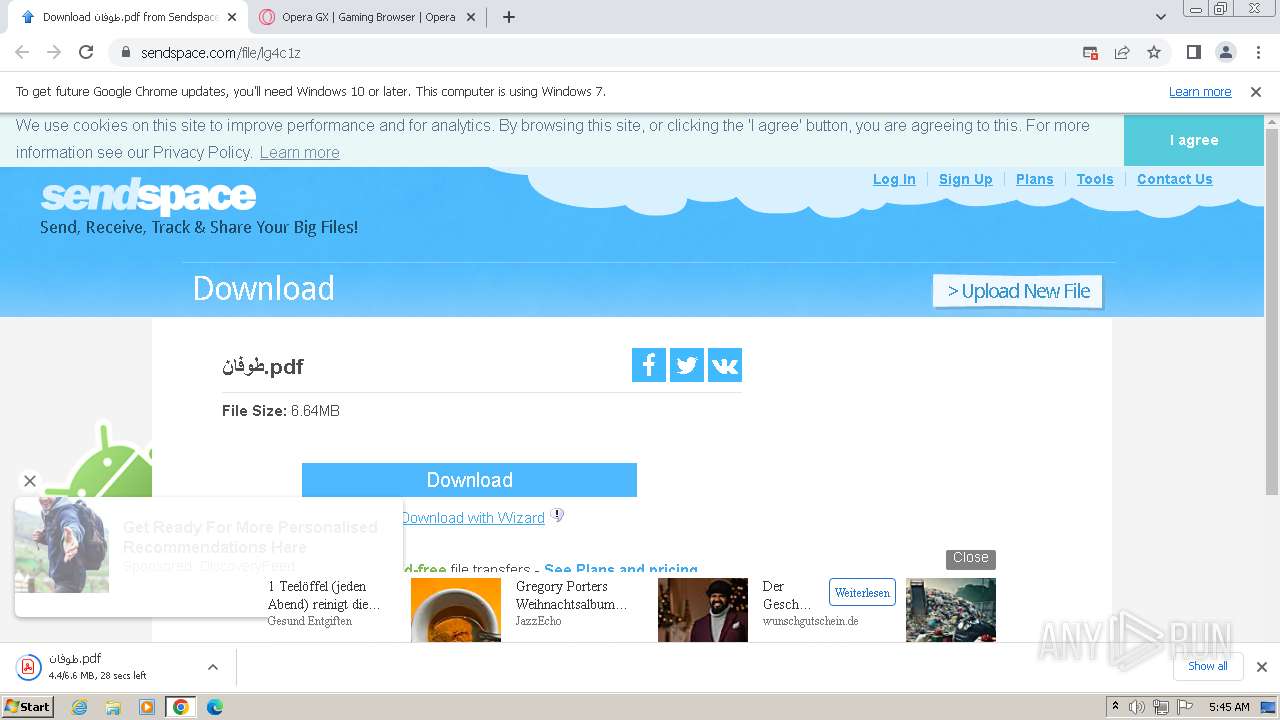Show hidden system tray icons

1115,707
